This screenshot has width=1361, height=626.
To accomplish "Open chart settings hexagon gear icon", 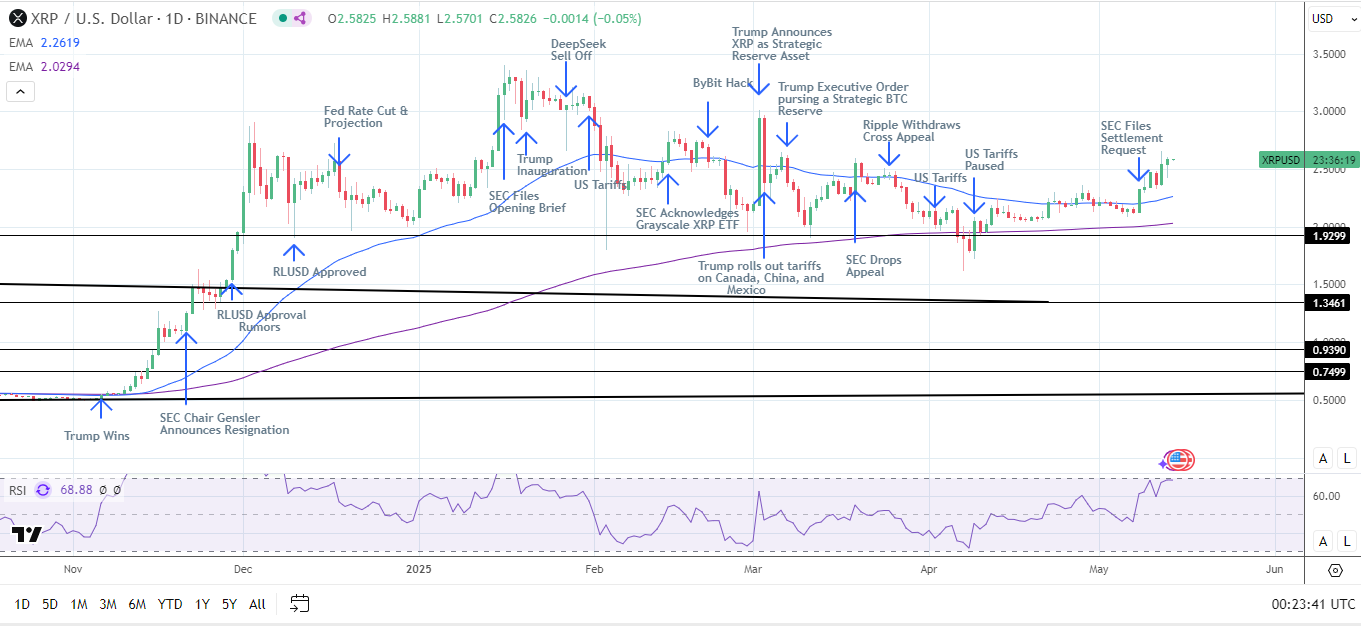I will [x=1335, y=570].
